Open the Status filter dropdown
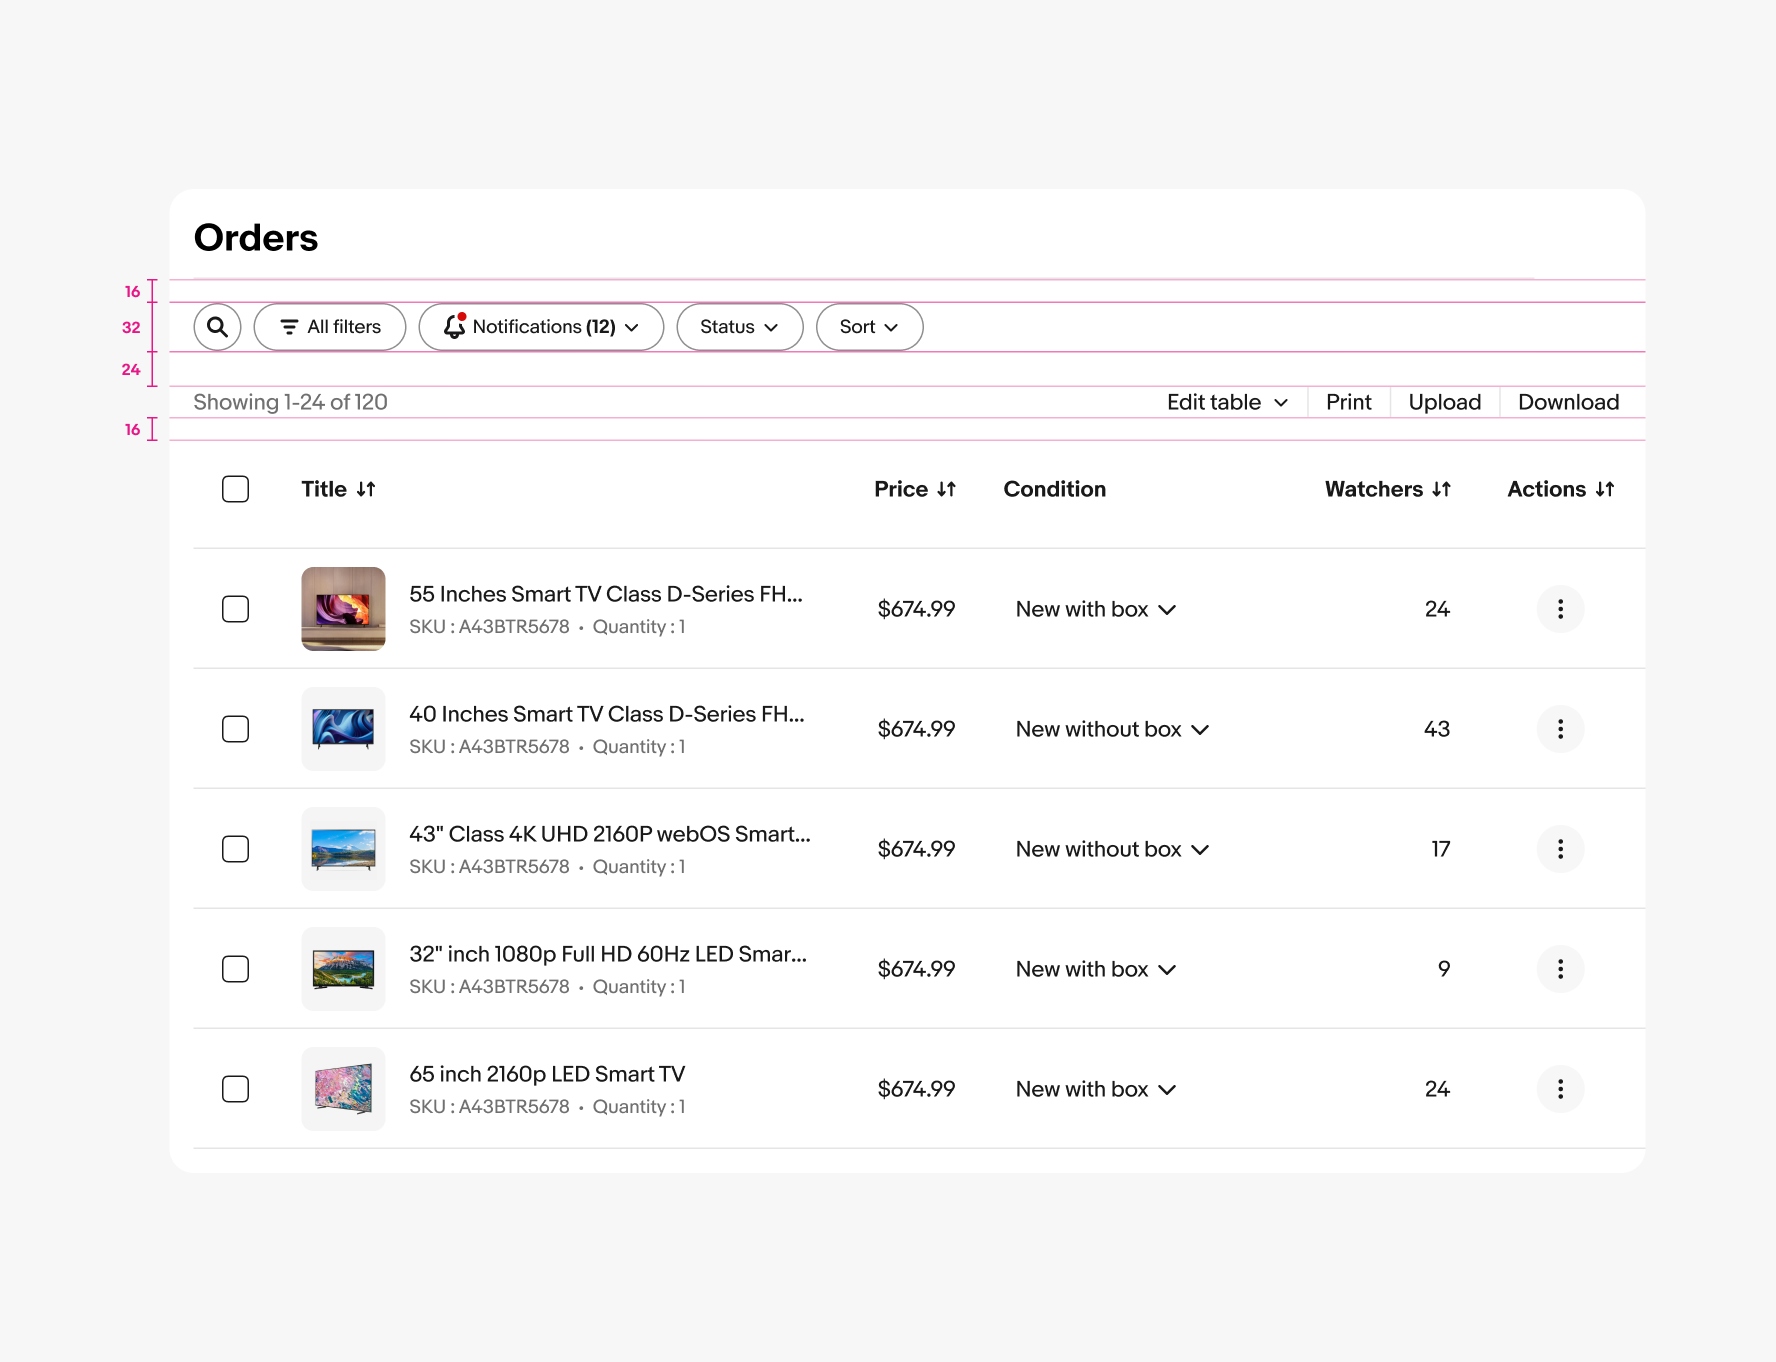The width and height of the screenshot is (1776, 1362). click(739, 327)
